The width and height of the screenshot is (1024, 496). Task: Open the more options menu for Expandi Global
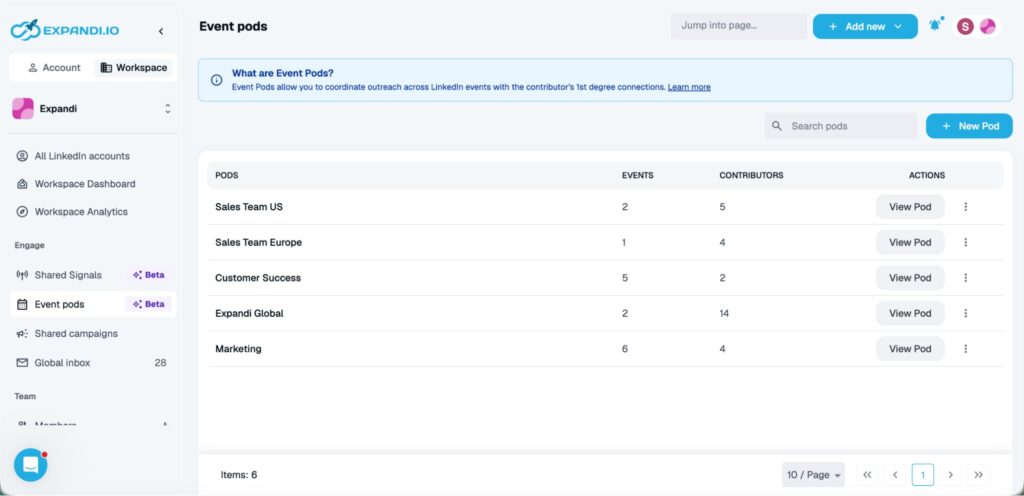coord(965,313)
